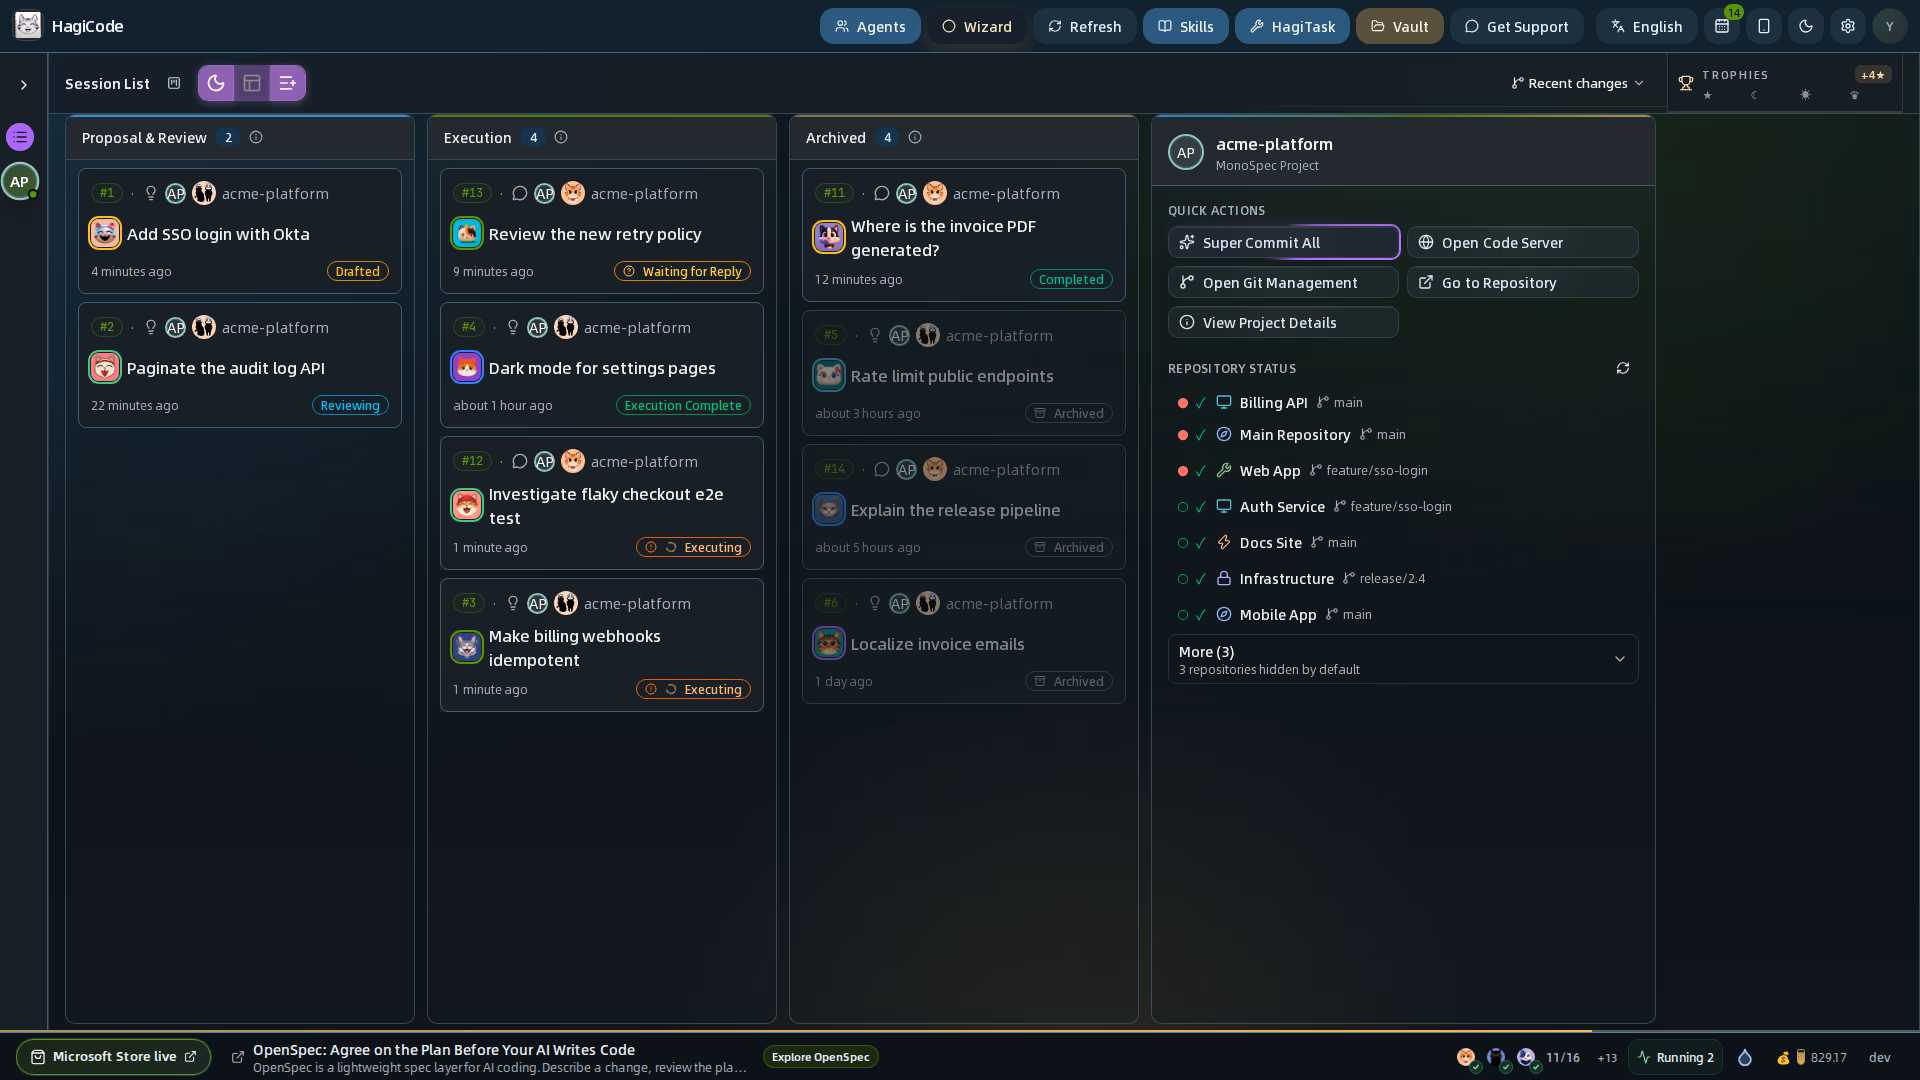Click View Project Details button
The width and height of the screenshot is (1920, 1080).
coord(1283,322)
